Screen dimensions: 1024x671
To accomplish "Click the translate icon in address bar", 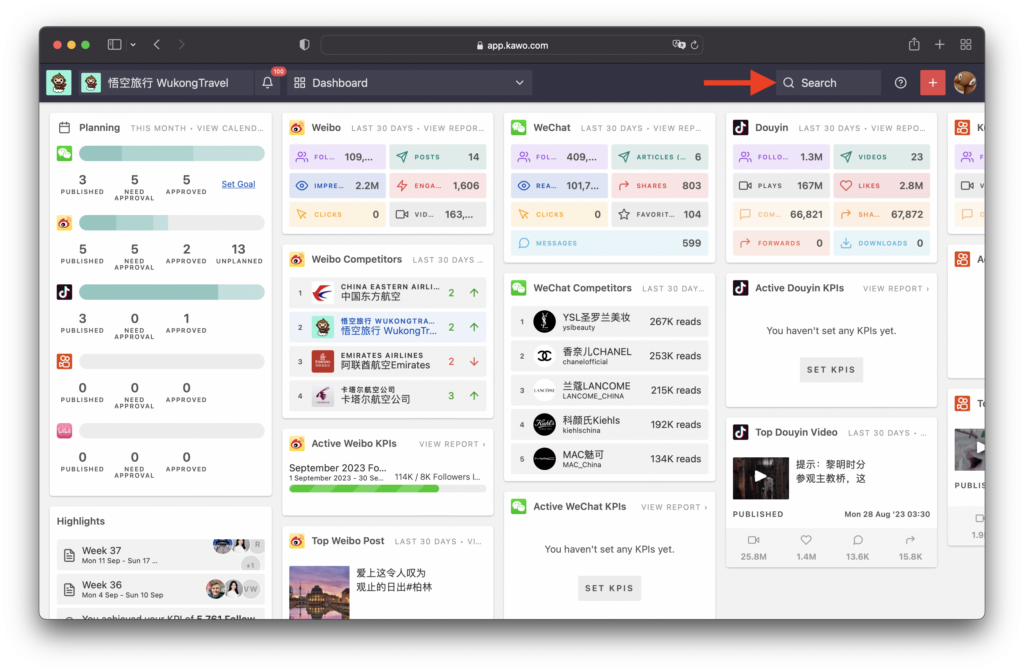I will (x=679, y=44).
